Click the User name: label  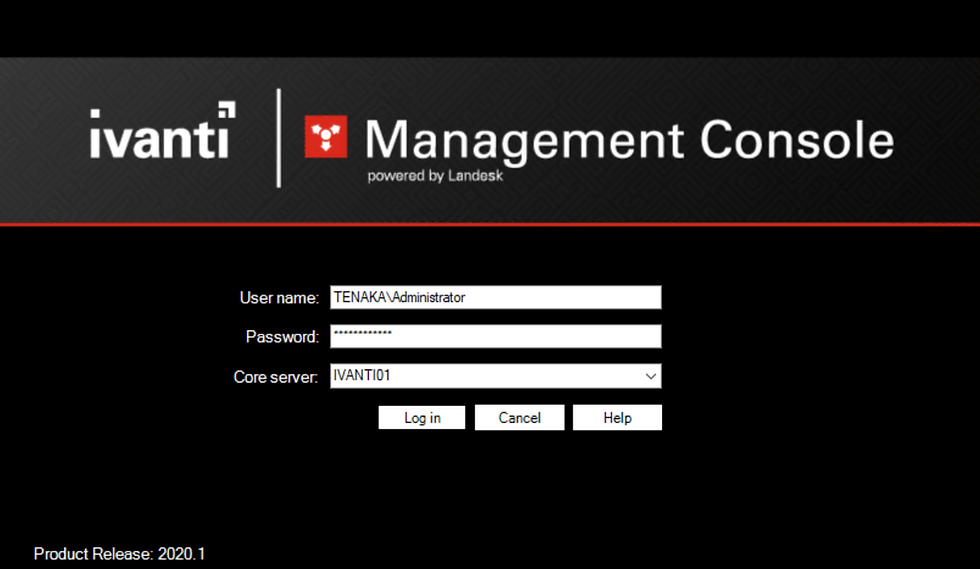279,298
